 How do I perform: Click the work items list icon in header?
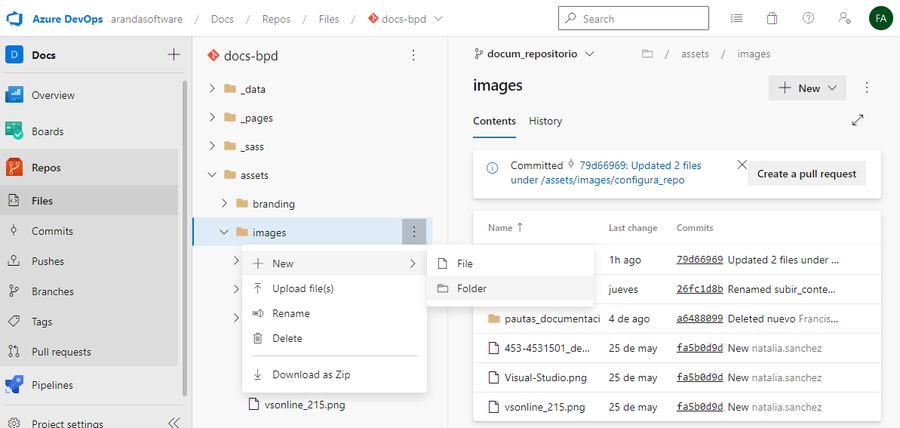736,19
